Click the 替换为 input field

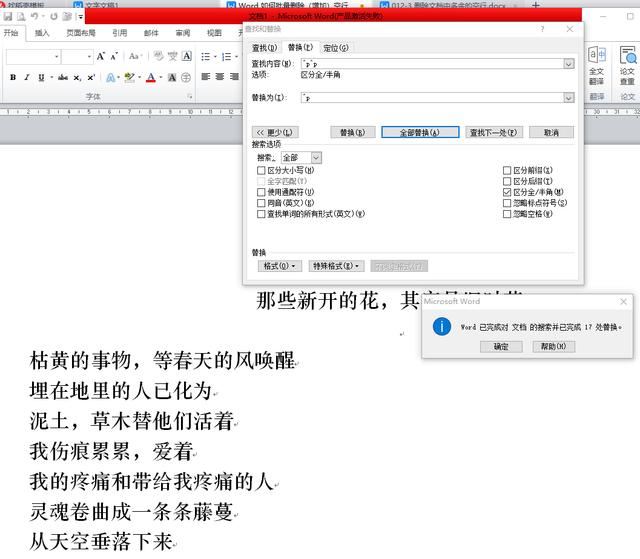point(432,98)
